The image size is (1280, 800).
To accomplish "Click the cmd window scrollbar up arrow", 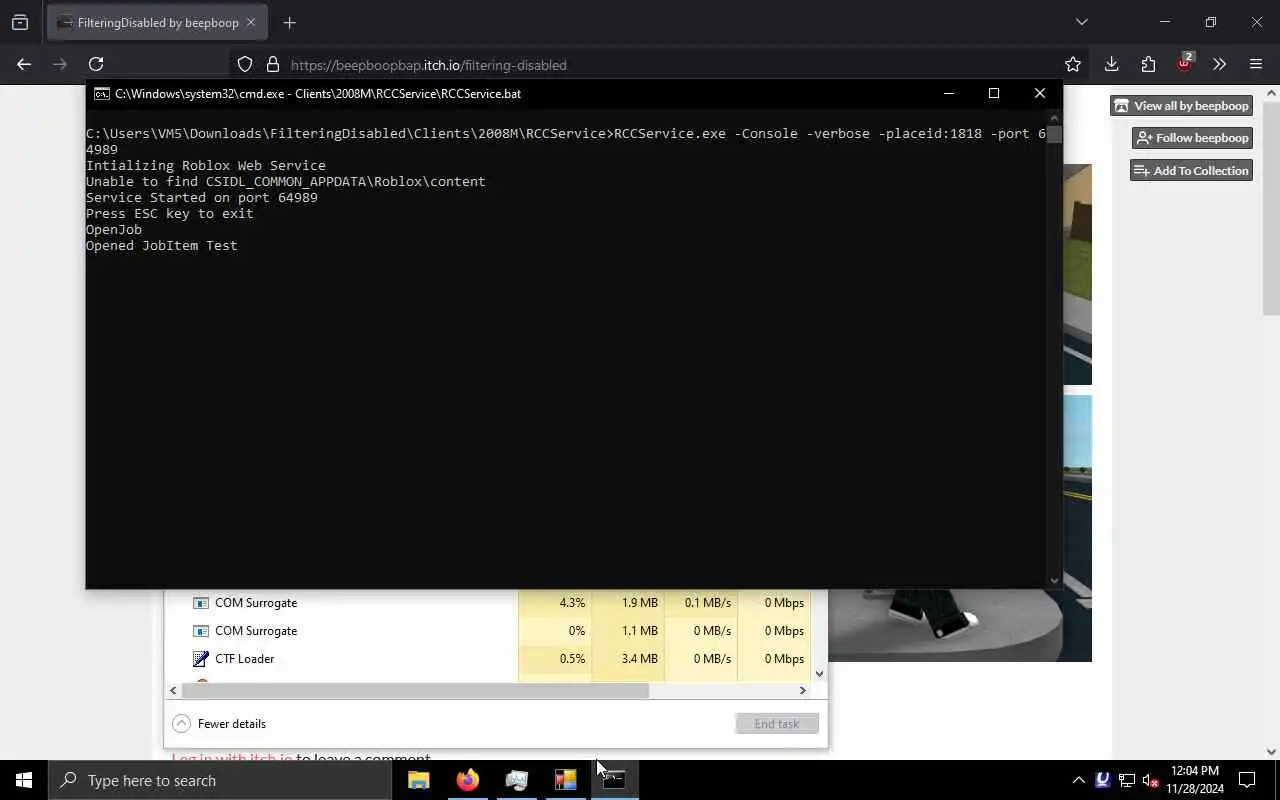I will (1054, 116).
